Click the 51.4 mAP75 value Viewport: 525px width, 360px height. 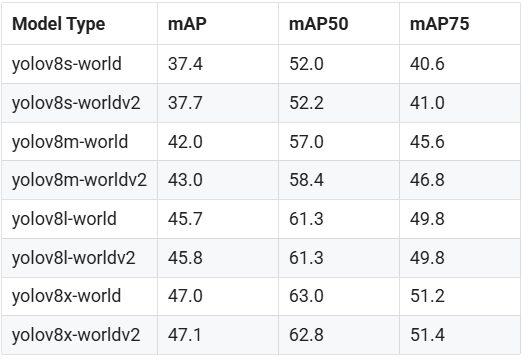pyautogui.click(x=427, y=335)
